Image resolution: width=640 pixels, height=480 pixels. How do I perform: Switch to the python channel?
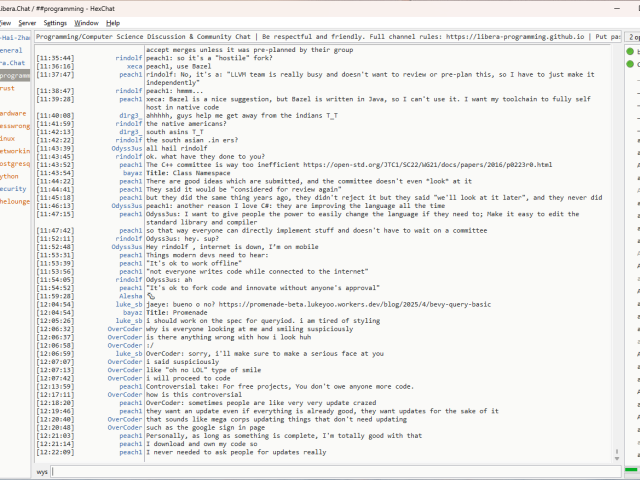click(x=10, y=175)
